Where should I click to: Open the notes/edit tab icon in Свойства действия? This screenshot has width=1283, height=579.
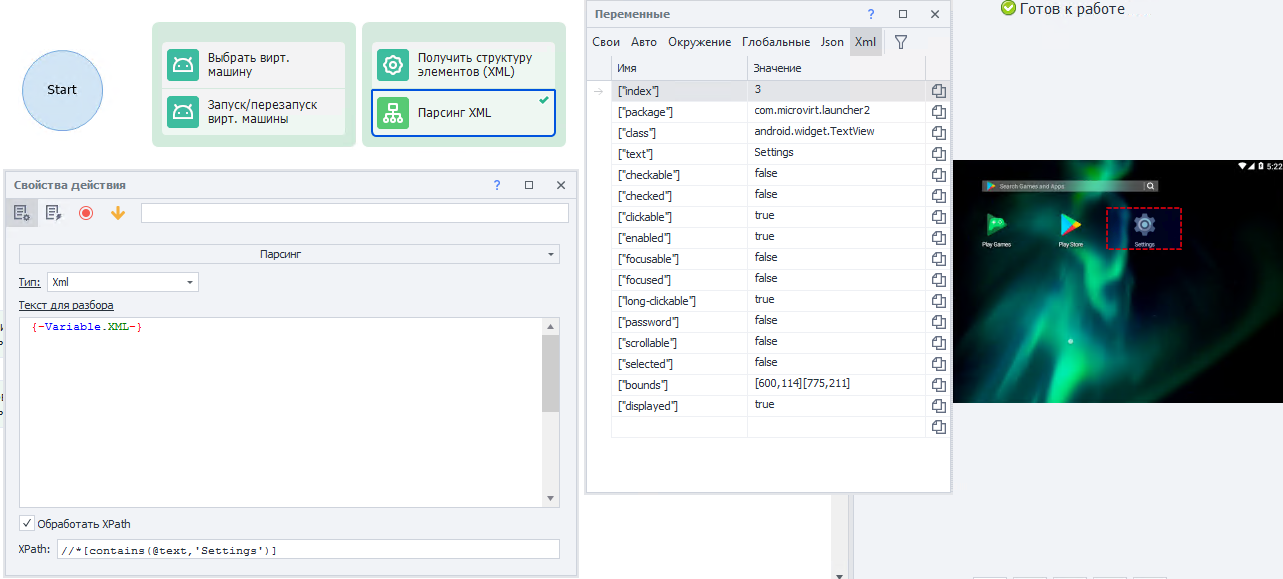click(54, 212)
